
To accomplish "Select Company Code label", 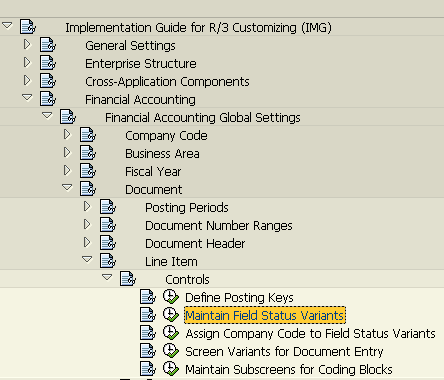I will (166, 136).
